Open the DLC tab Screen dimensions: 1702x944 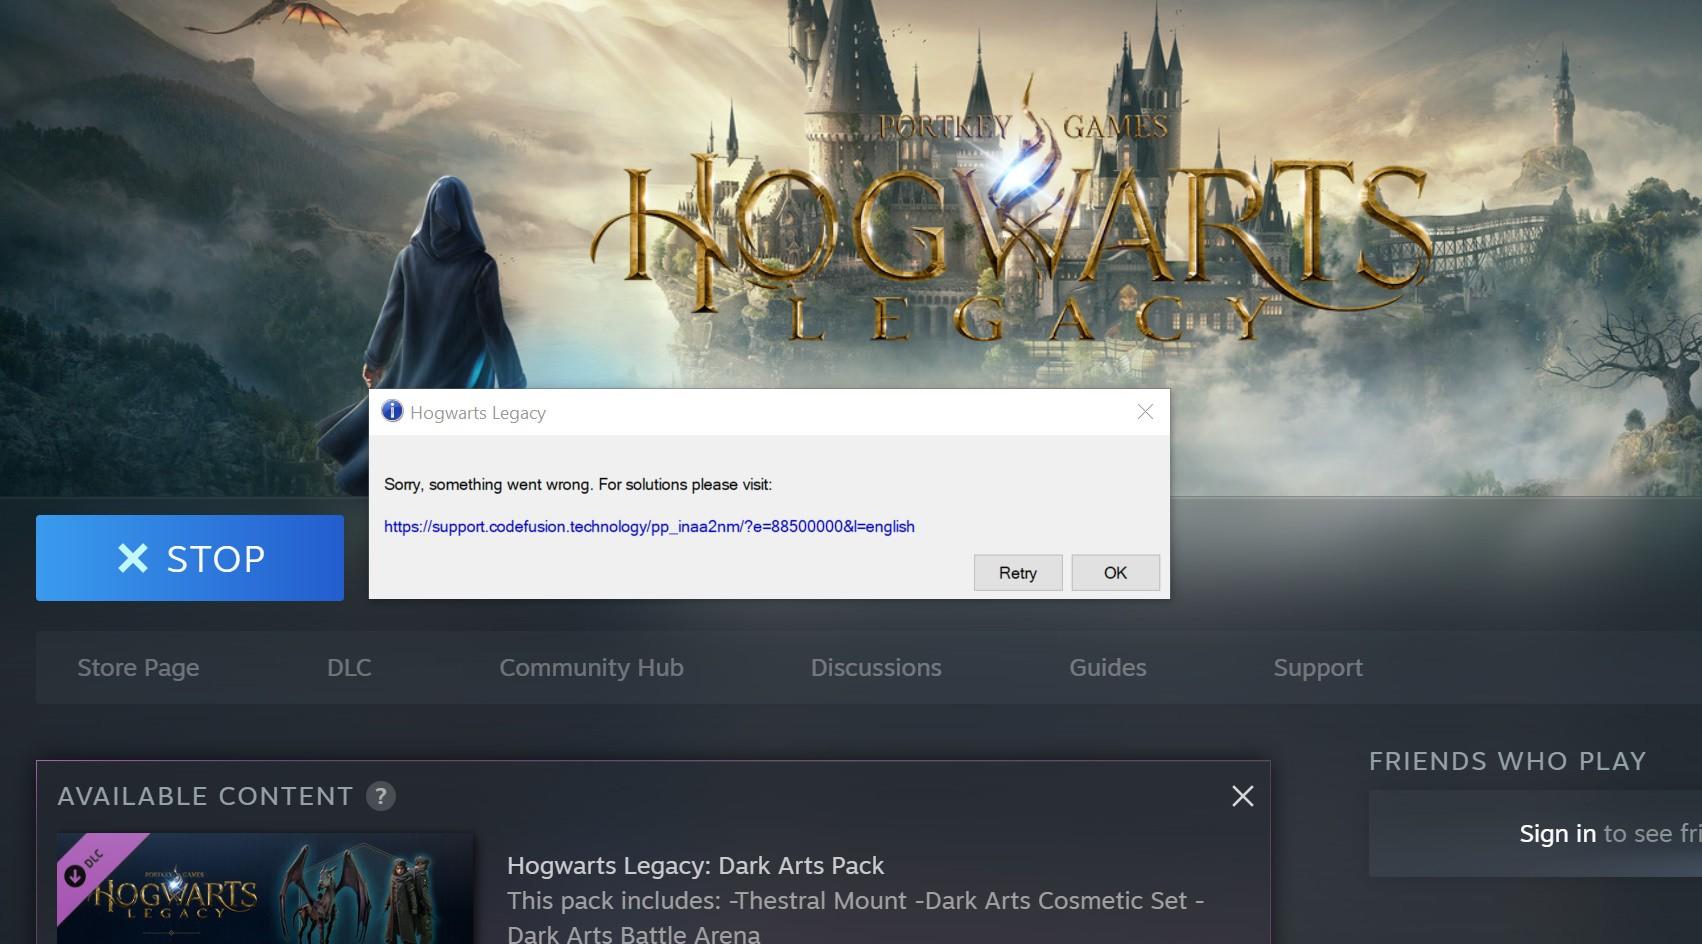point(349,667)
